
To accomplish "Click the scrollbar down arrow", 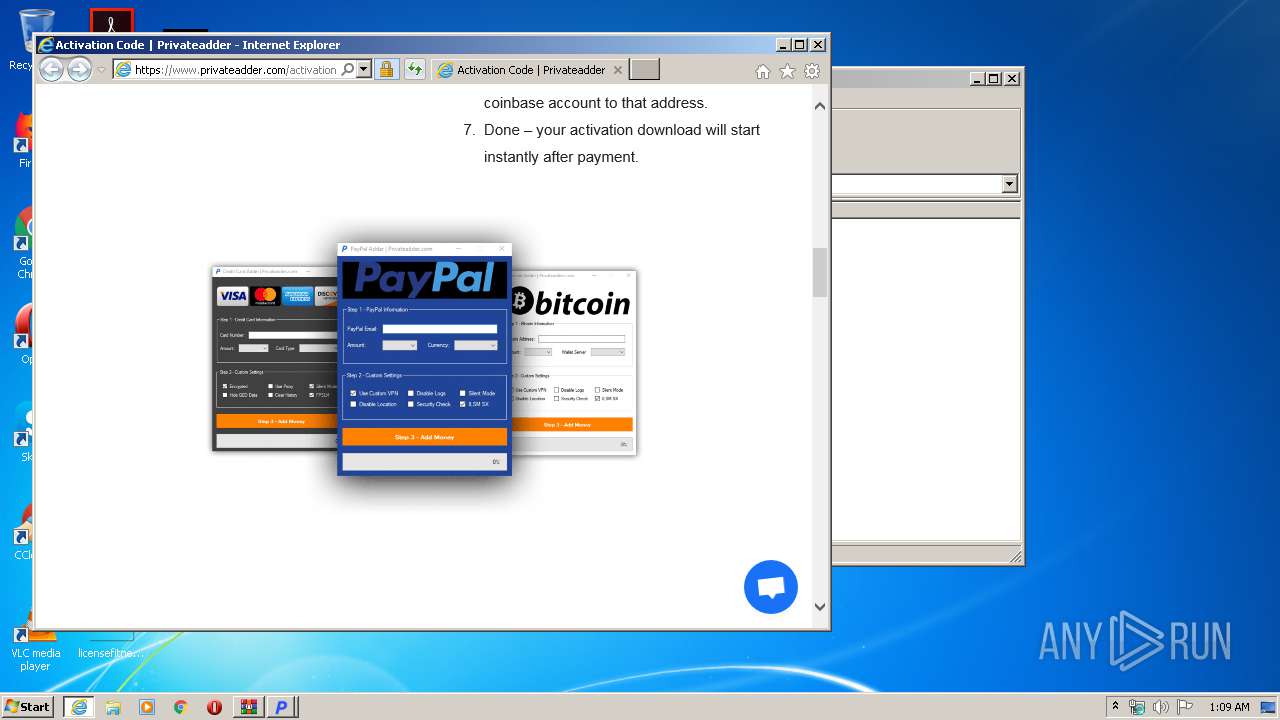I will click(x=820, y=607).
